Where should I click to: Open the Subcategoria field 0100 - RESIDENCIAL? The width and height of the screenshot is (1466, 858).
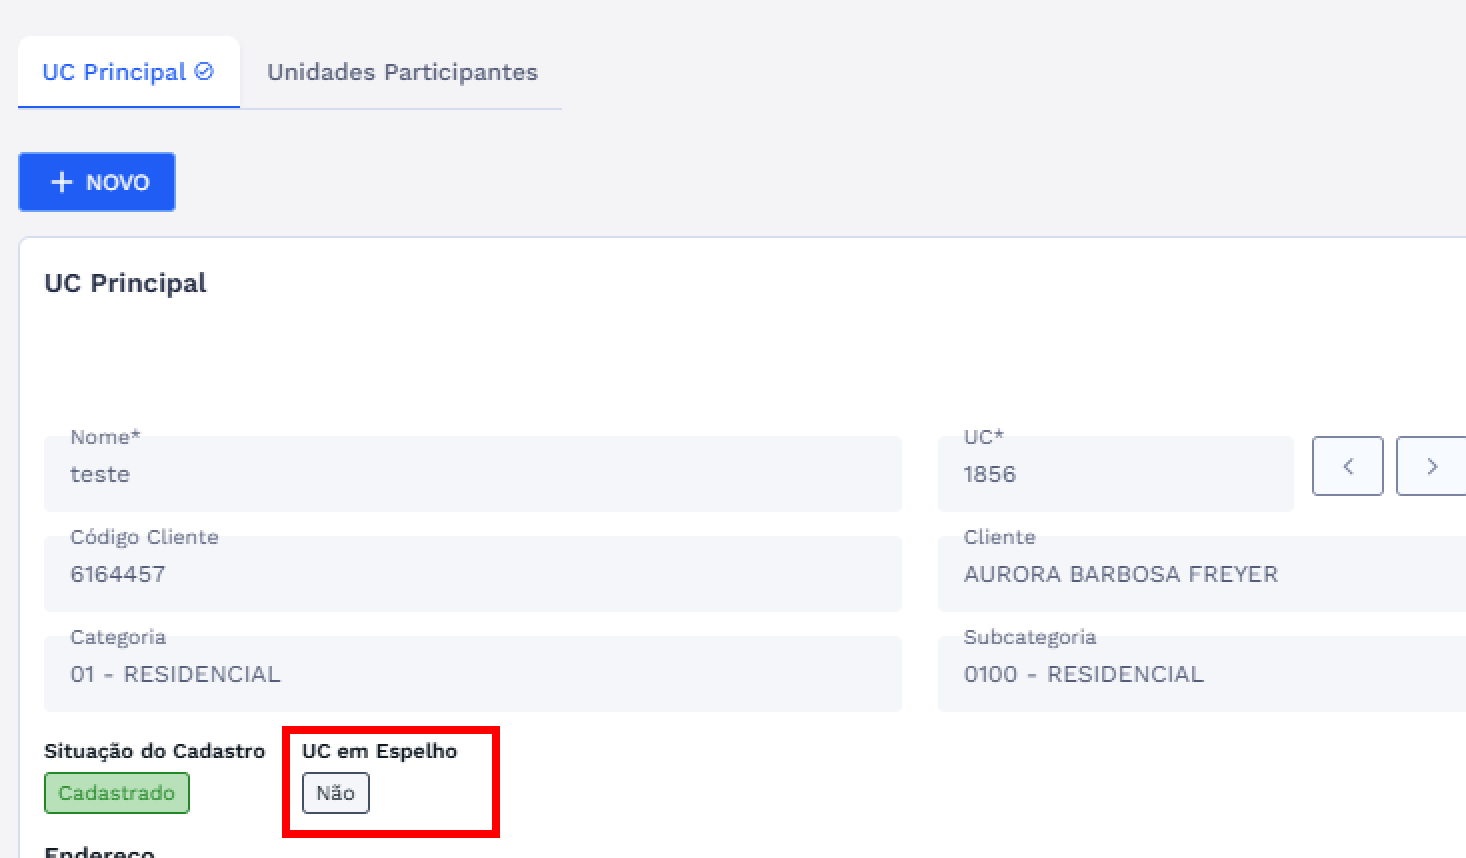1200,675
